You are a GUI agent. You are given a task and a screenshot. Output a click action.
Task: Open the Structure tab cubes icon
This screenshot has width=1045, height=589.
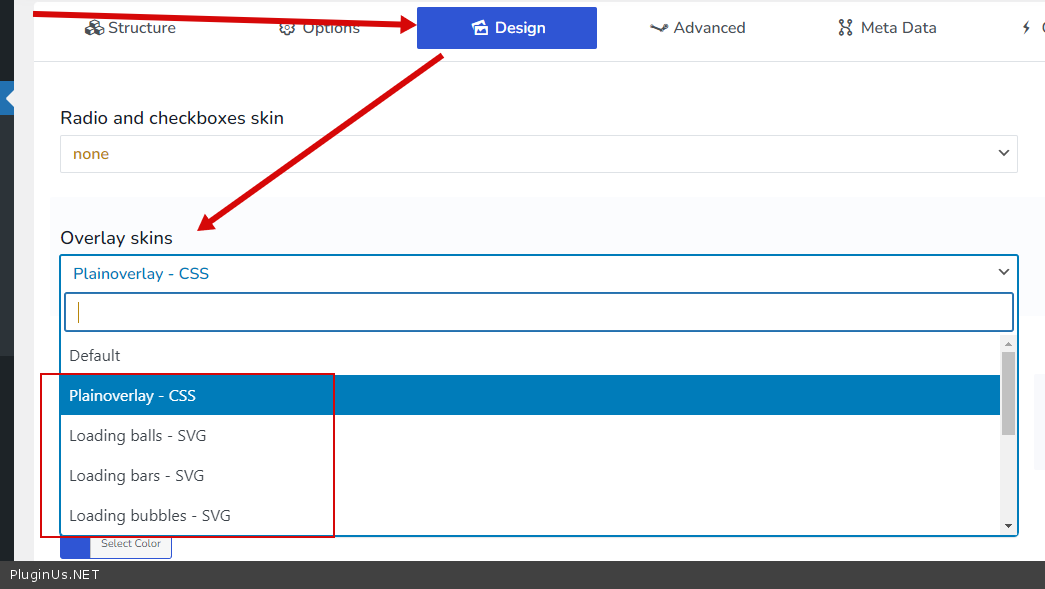coord(94,28)
